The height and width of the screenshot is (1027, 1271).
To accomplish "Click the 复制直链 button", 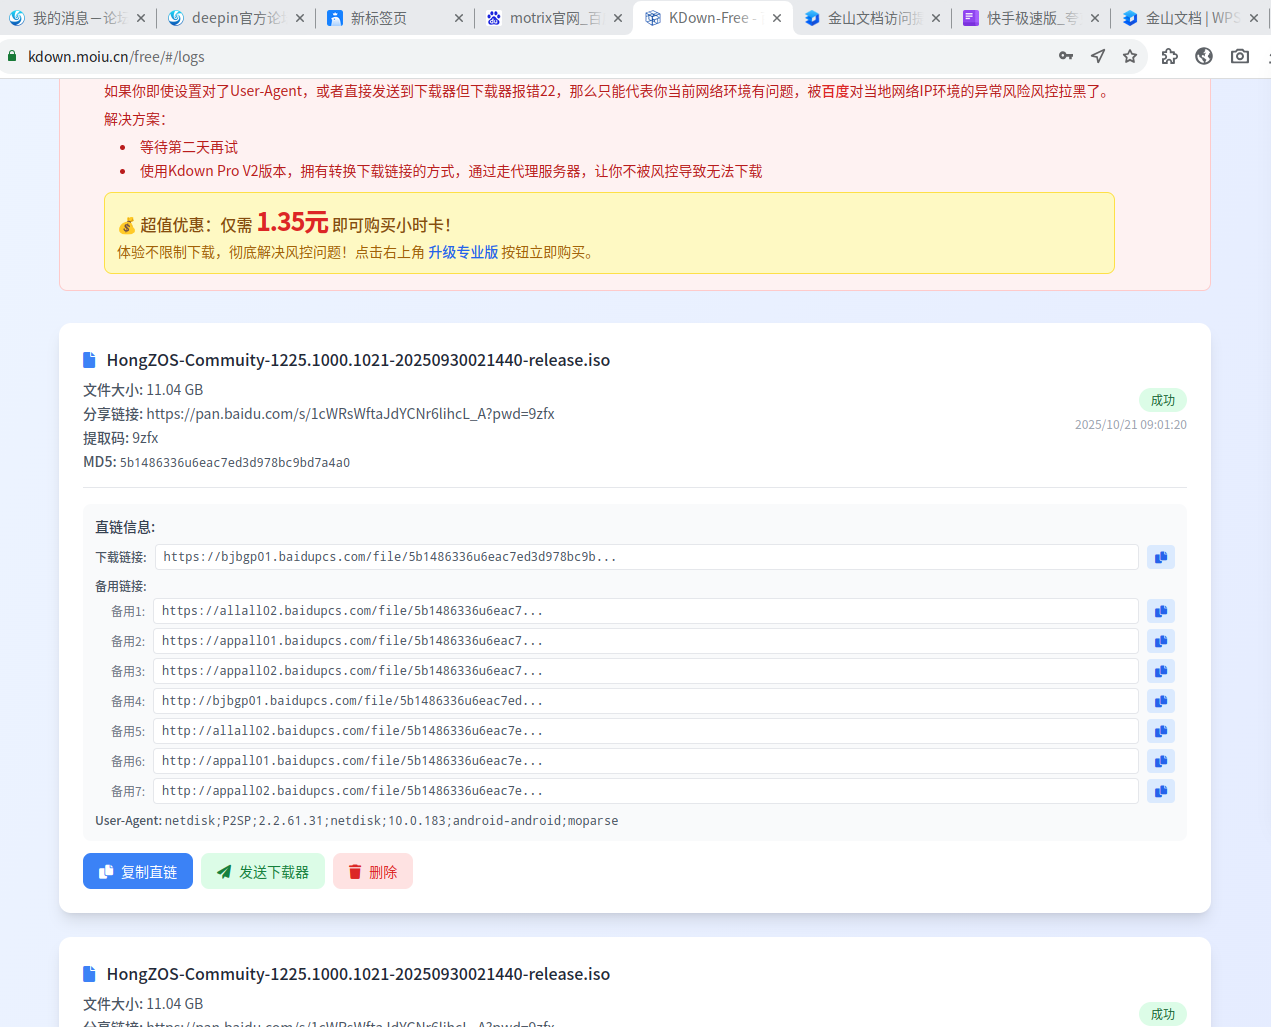I will click(x=138, y=871).
